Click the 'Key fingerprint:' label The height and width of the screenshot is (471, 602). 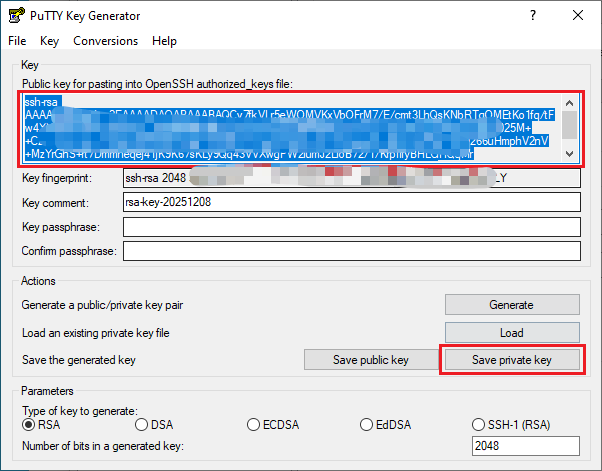click(x=57, y=178)
